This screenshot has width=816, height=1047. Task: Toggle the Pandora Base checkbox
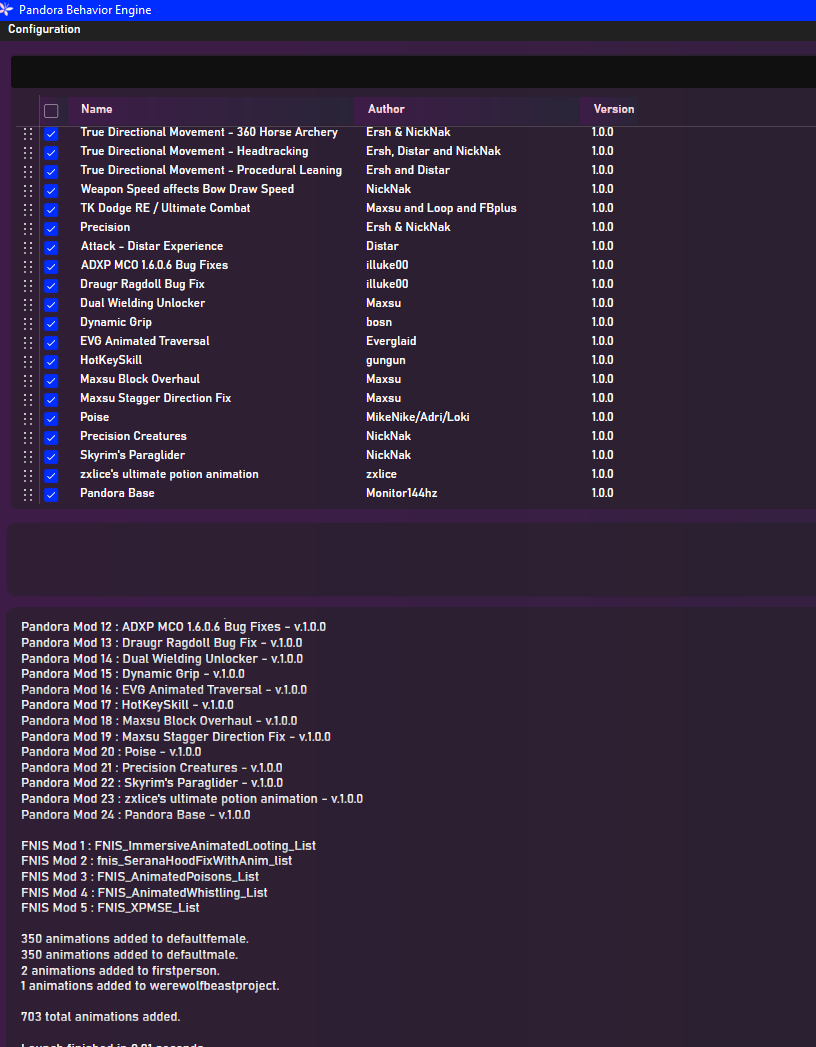coord(51,495)
